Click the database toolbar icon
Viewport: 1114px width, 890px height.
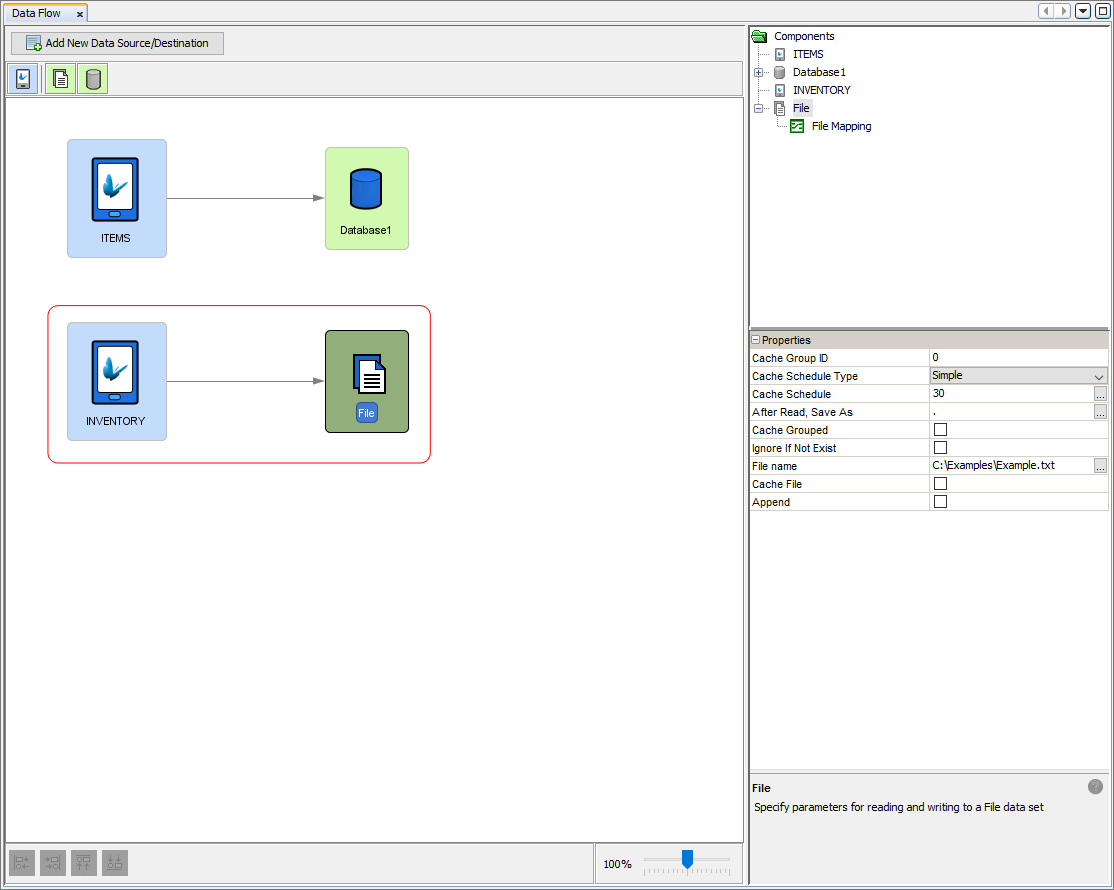point(93,79)
